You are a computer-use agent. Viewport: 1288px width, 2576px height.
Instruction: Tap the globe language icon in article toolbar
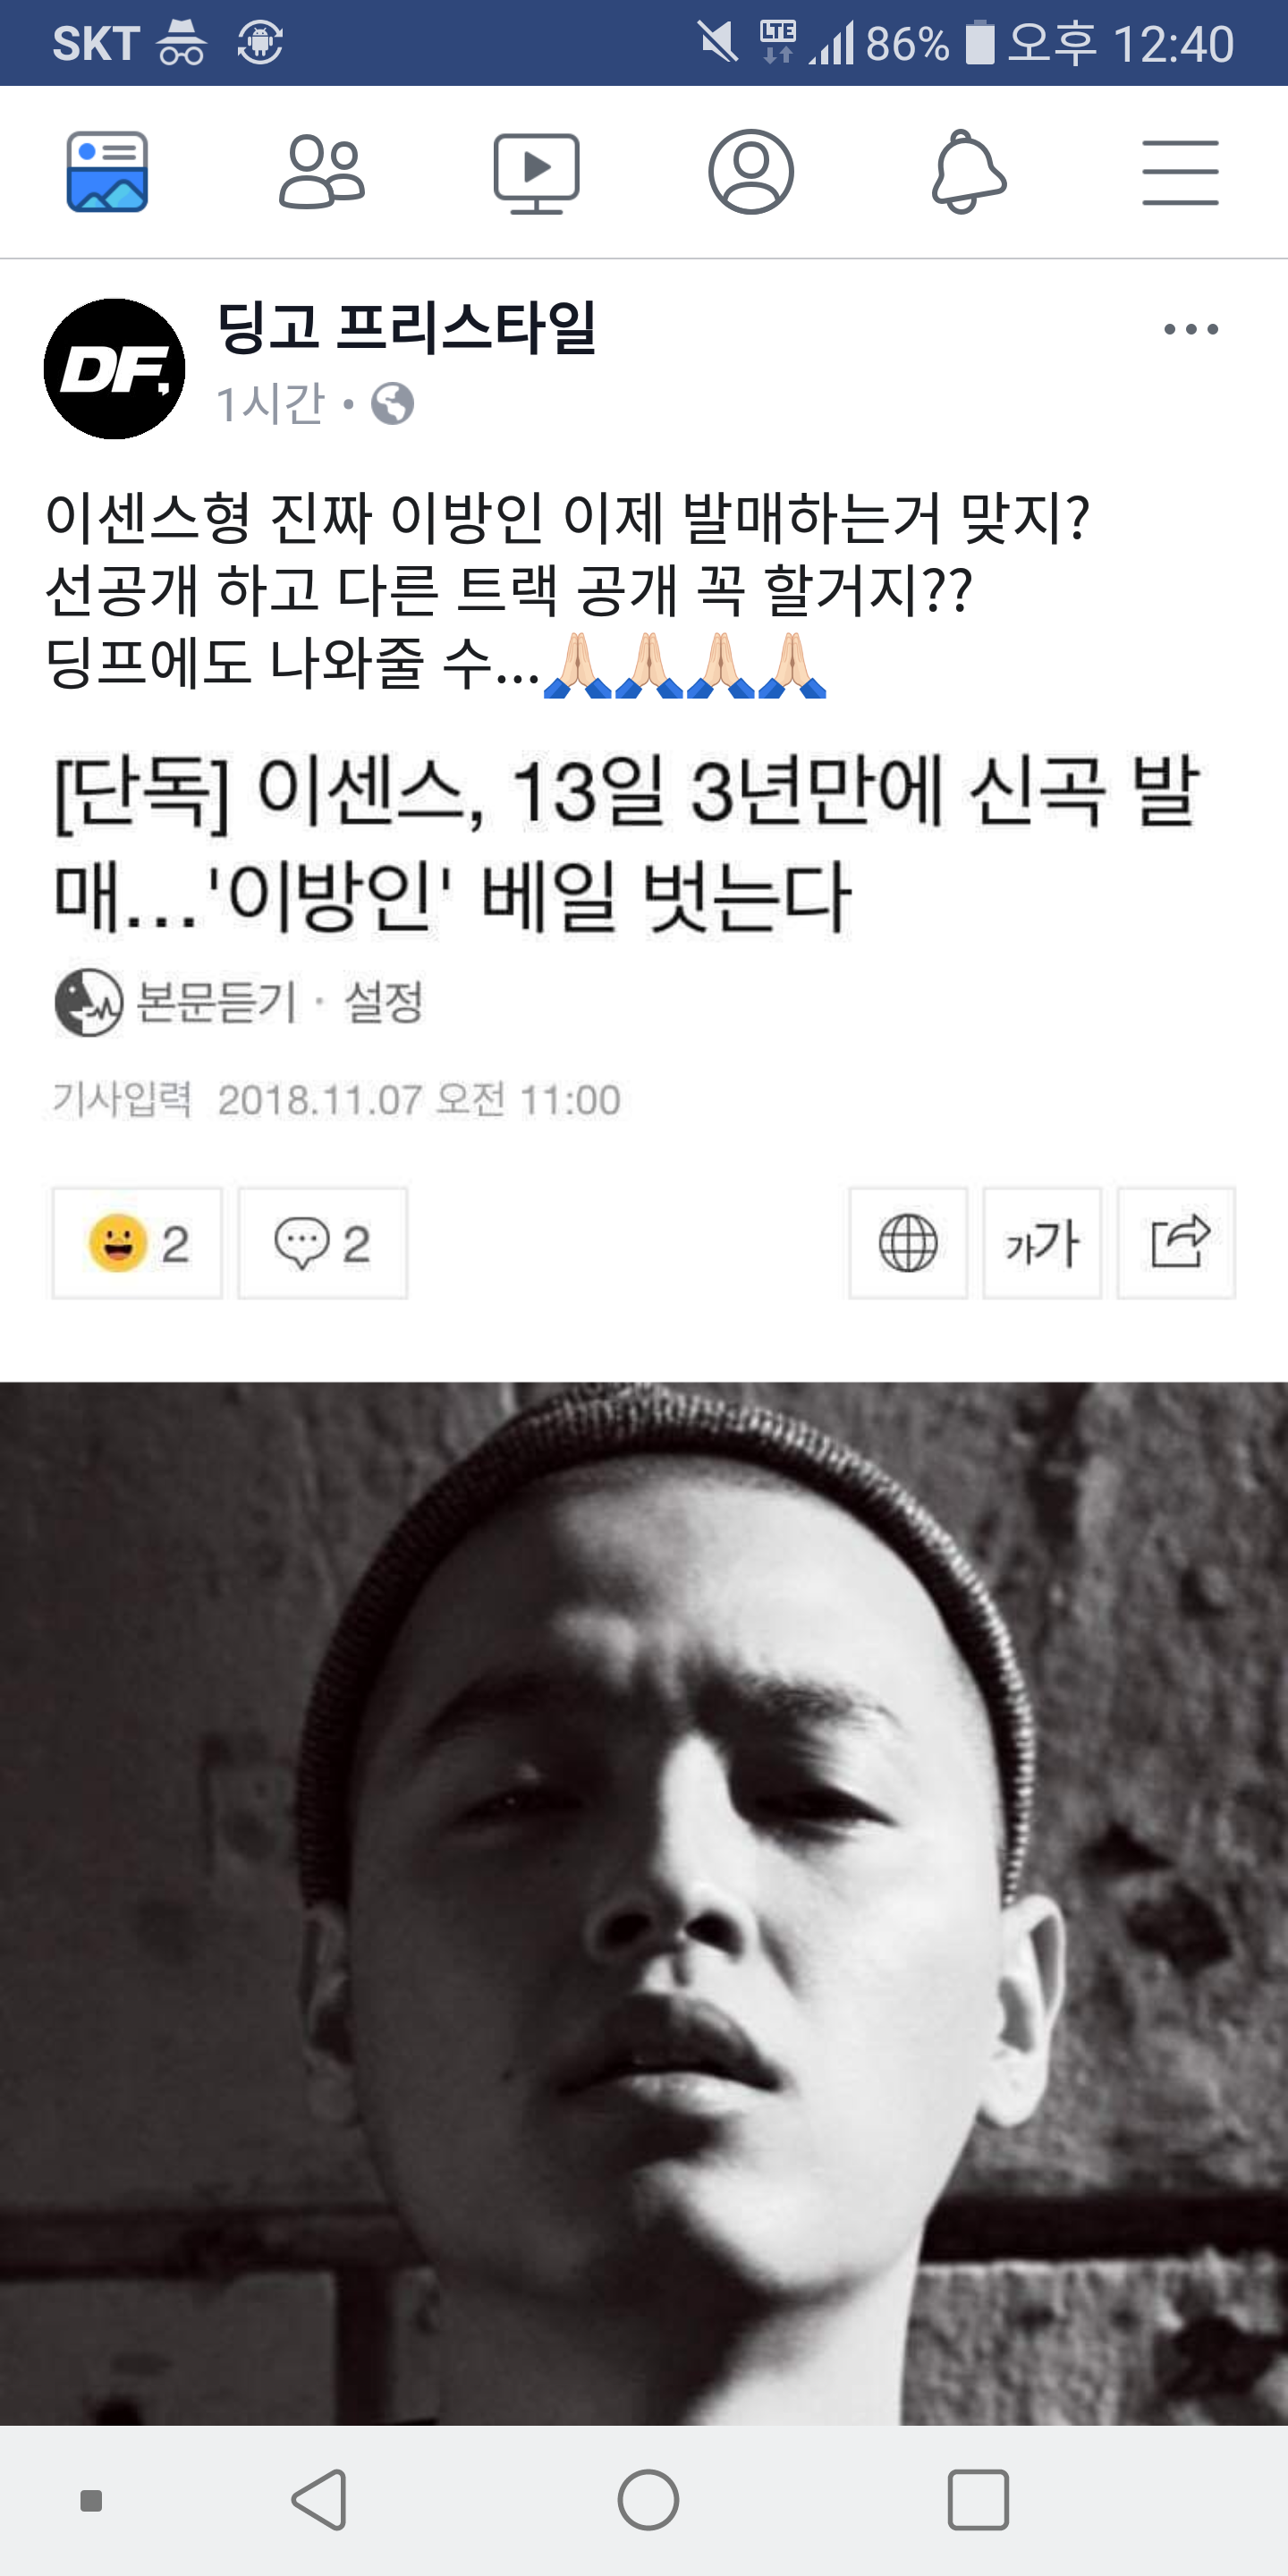pyautogui.click(x=908, y=1243)
